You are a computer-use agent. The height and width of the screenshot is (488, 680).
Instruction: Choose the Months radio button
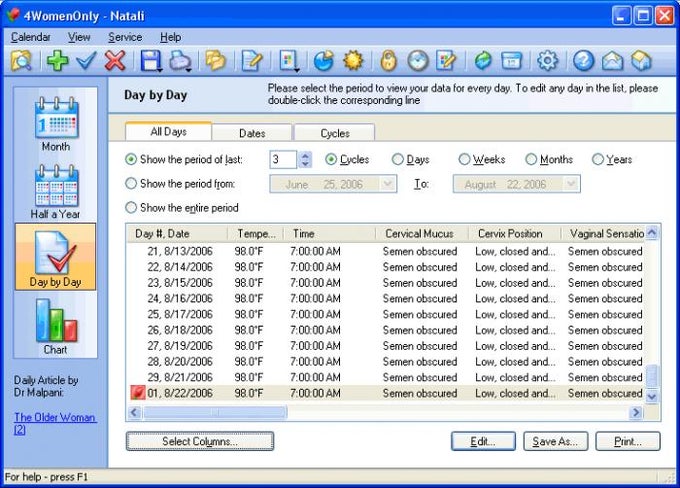531,159
